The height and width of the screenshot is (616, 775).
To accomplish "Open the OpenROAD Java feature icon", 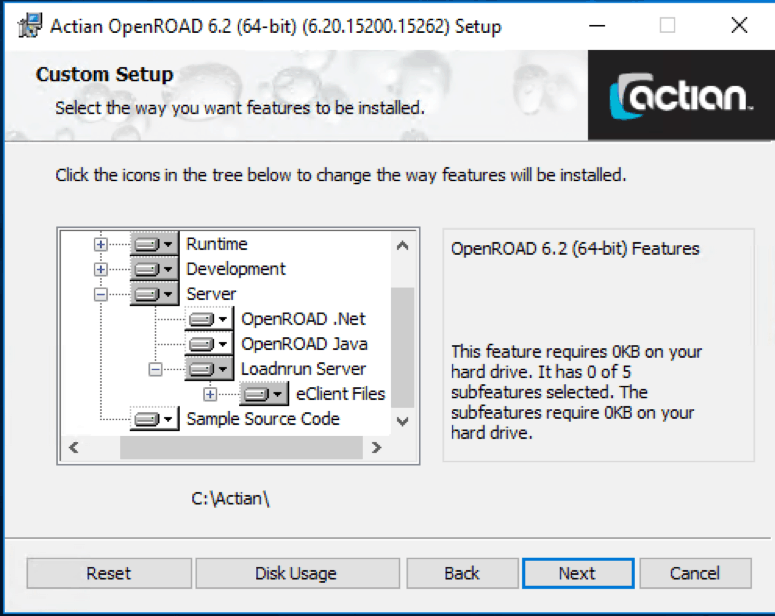I will 209,344.
